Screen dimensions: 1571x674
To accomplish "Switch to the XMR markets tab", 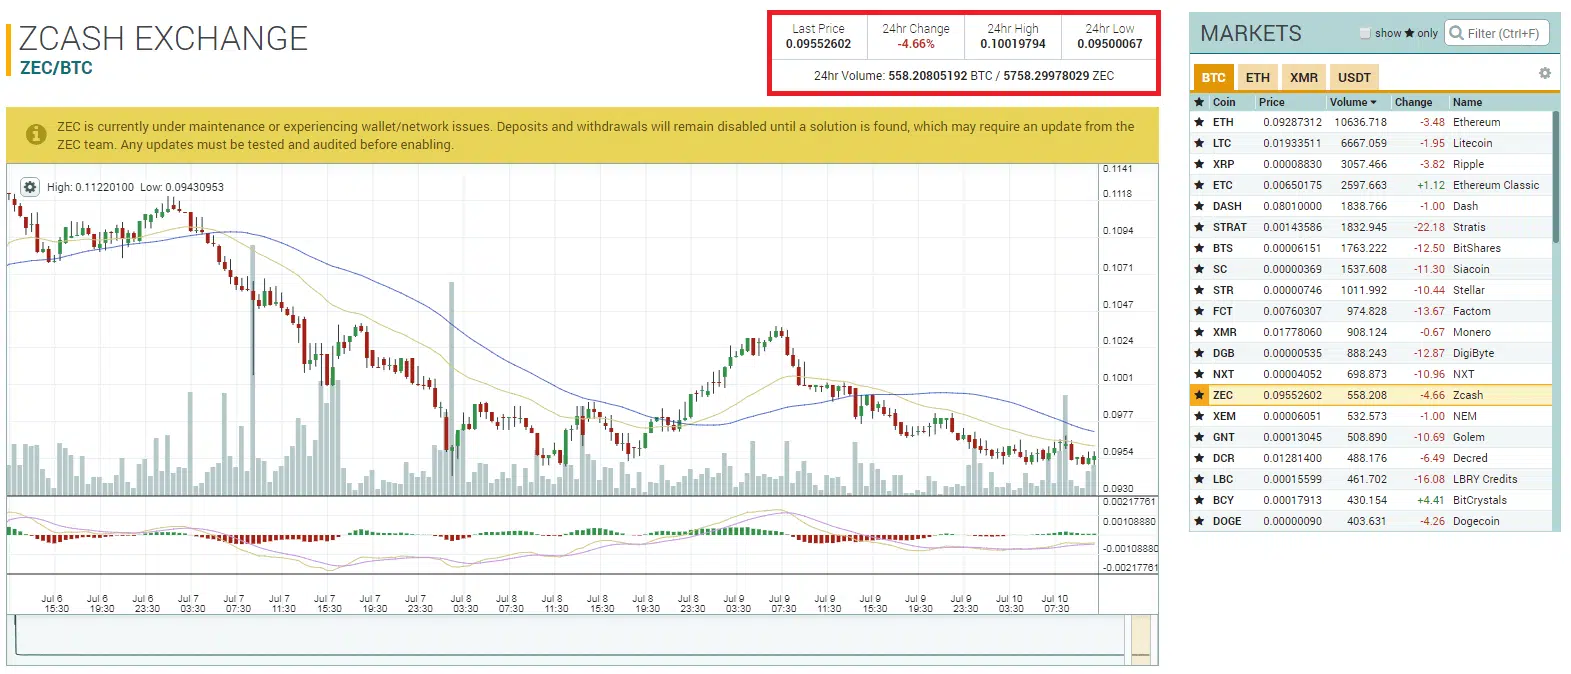I will 1304,77.
